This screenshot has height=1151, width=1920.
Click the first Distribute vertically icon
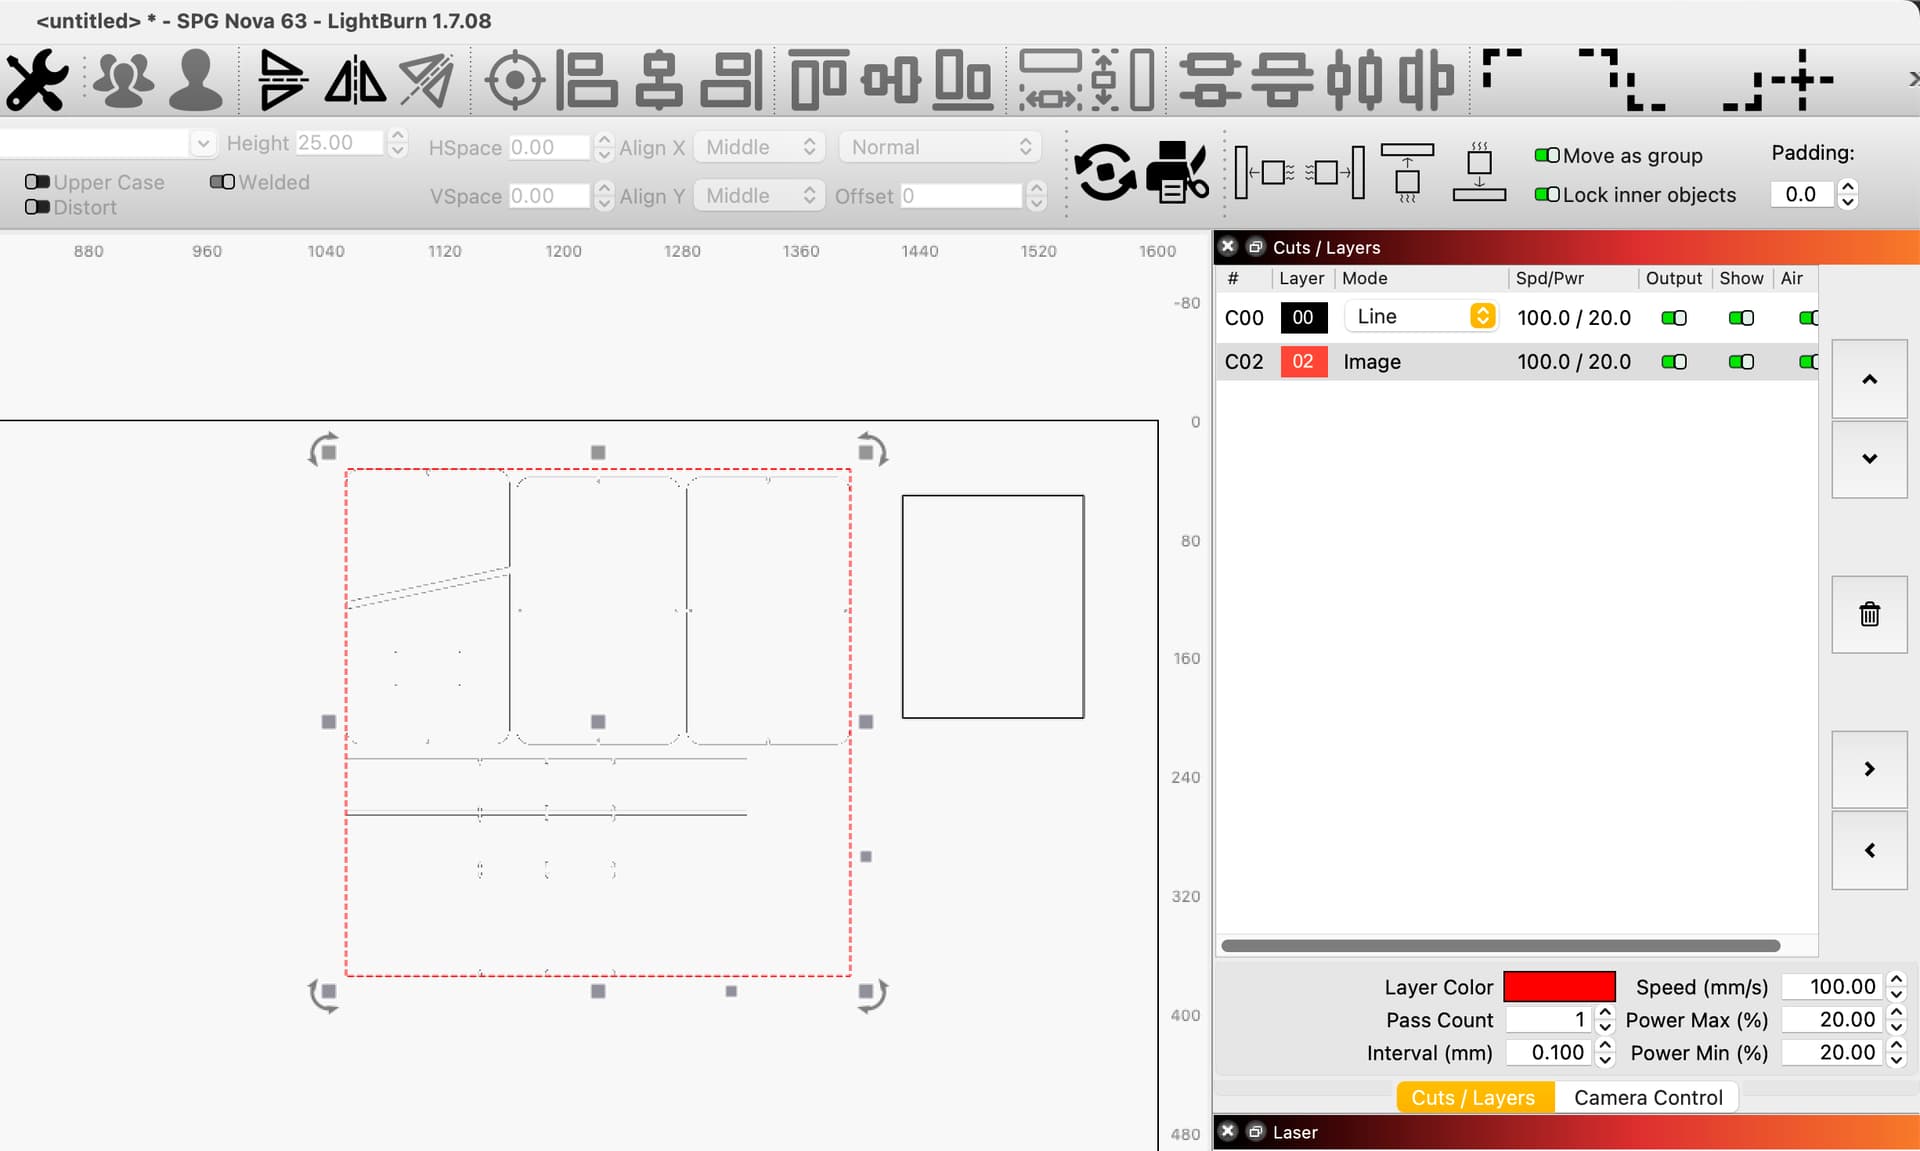pyautogui.click(x=1210, y=80)
